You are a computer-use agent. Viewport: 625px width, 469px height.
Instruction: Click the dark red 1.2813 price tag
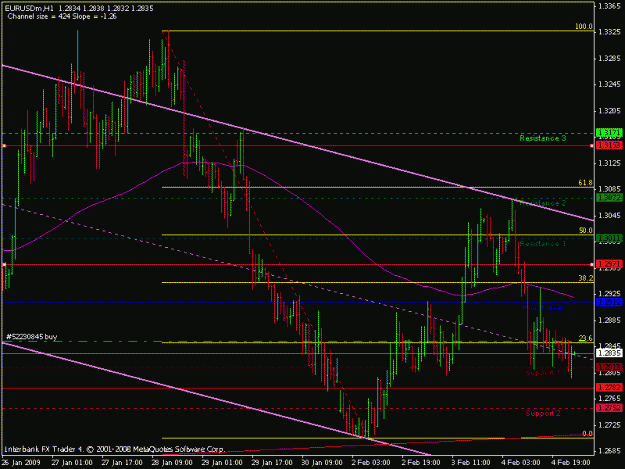point(609,367)
